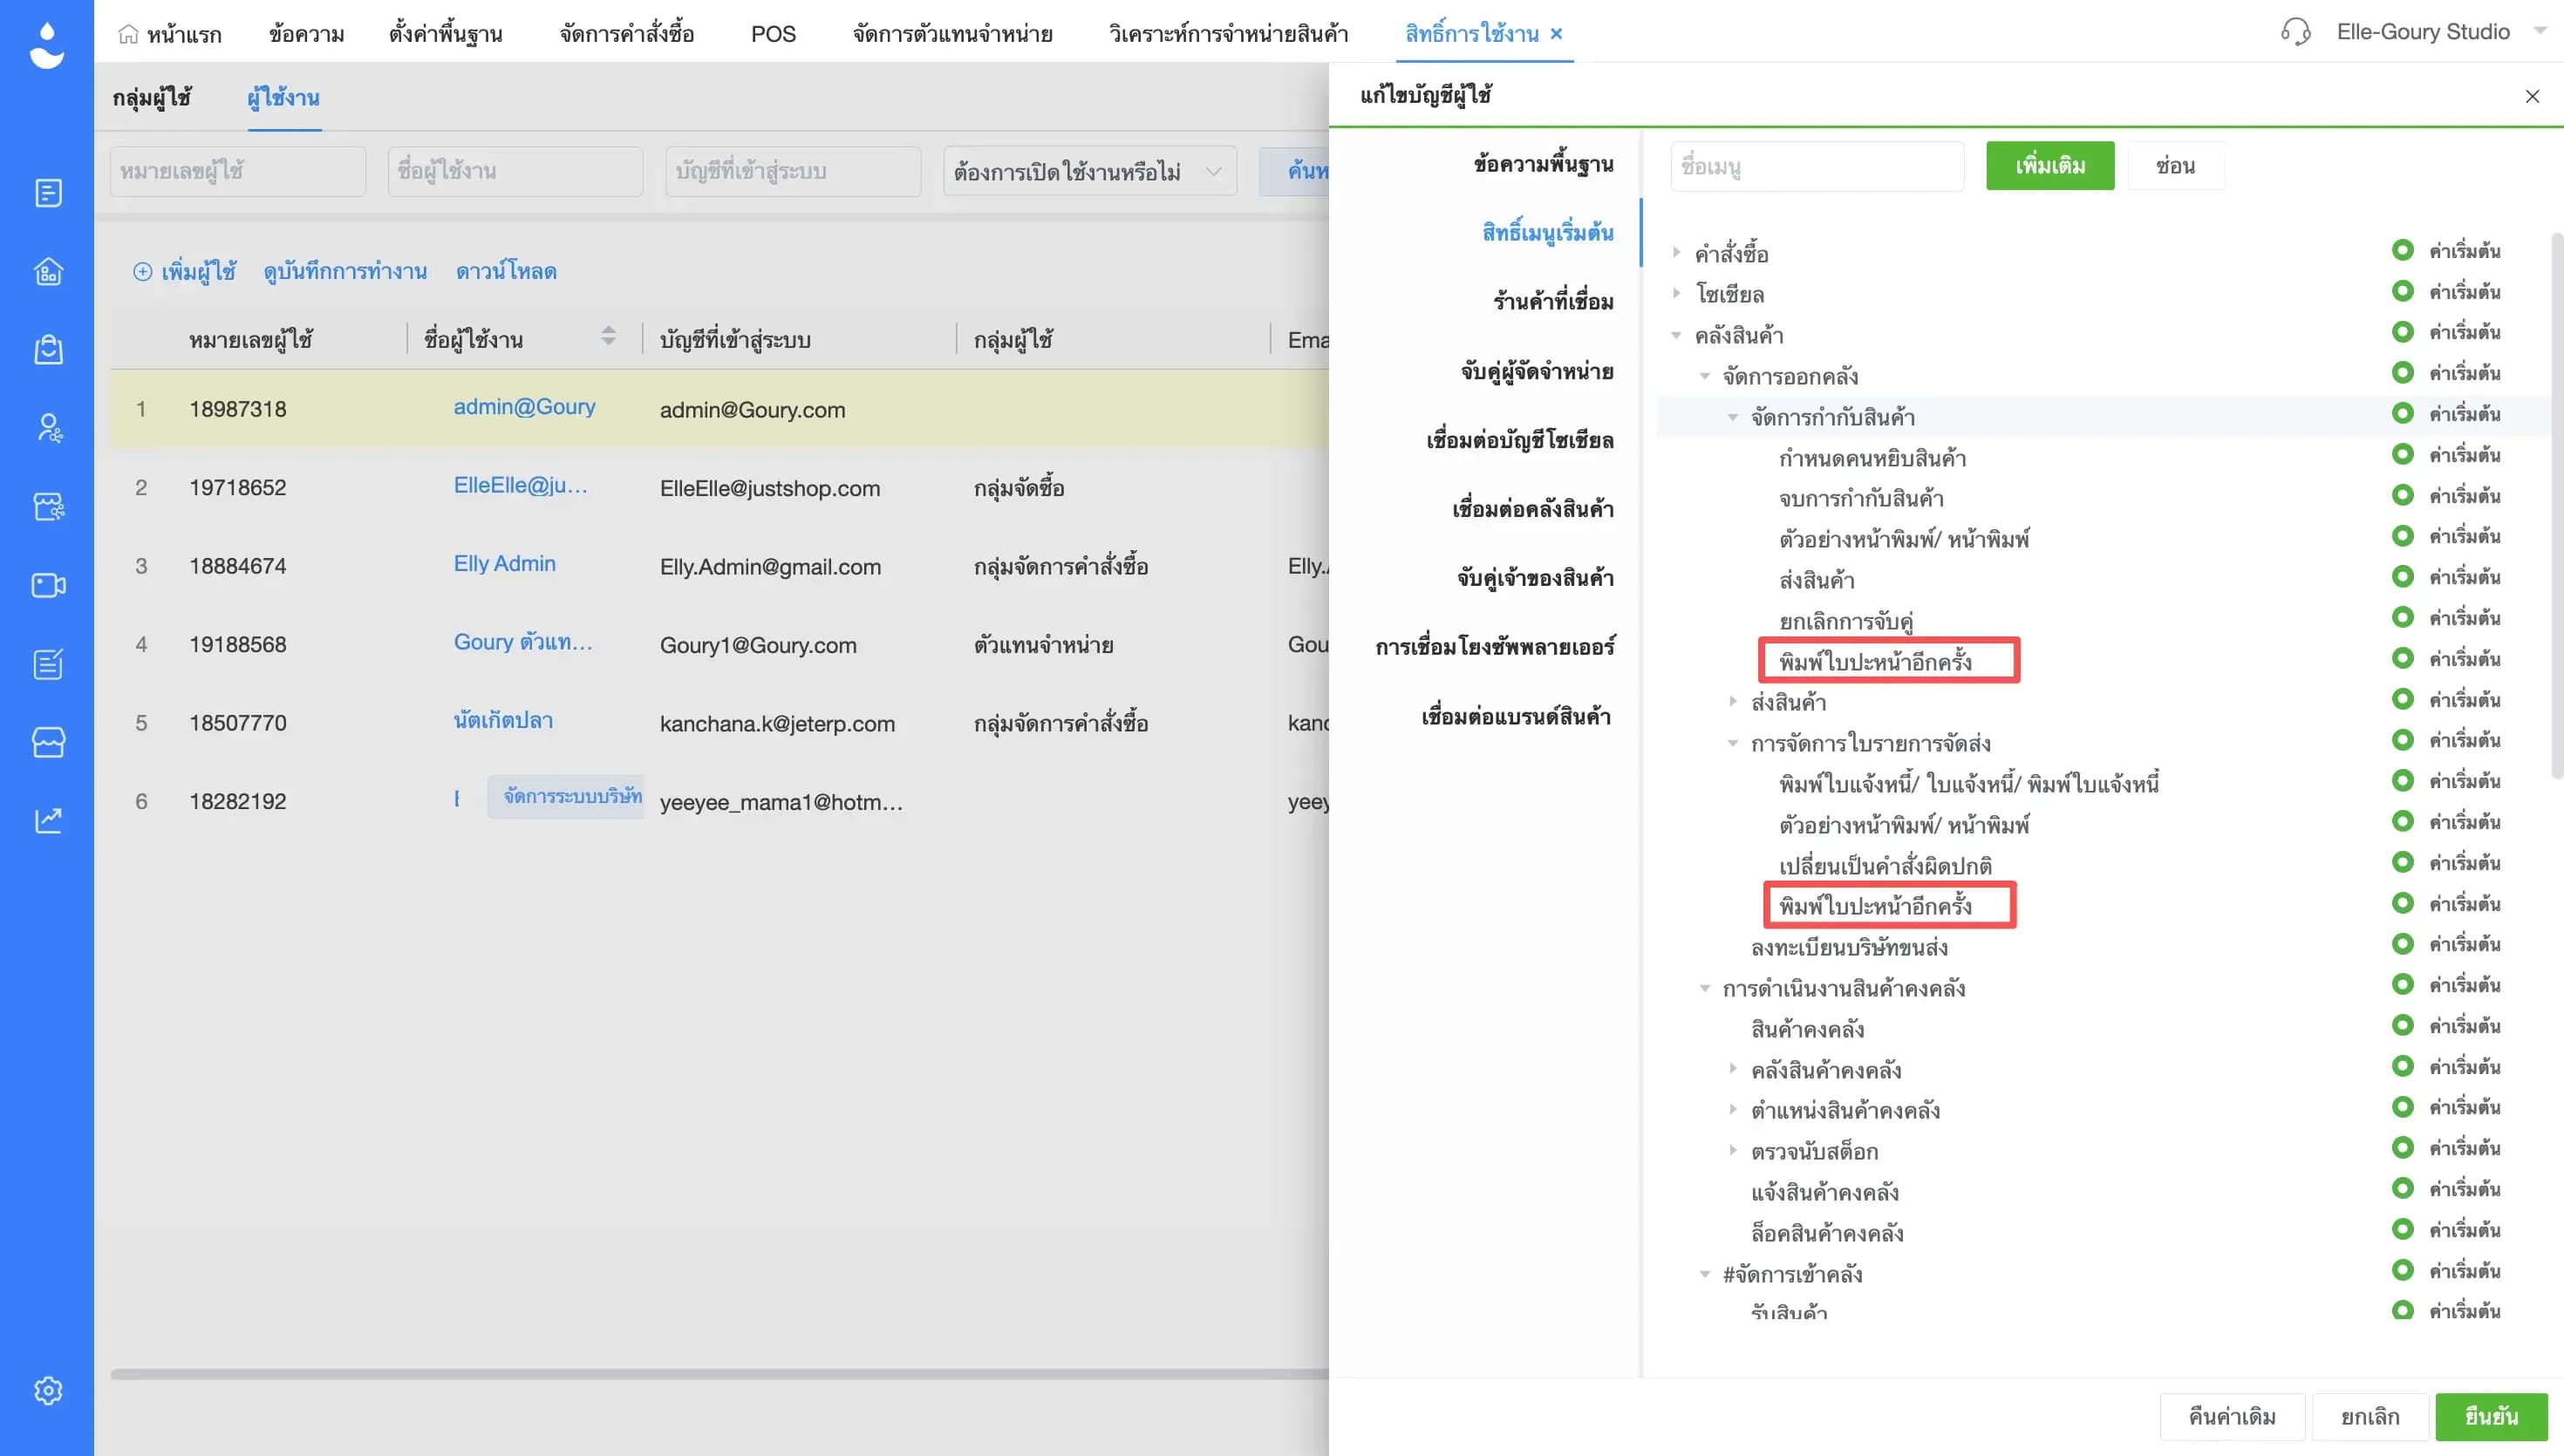Screen dimensions: 2564x1456
Task: Open ร้านค้าที่เชื่อม section in edit panel
Action: coord(1553,302)
